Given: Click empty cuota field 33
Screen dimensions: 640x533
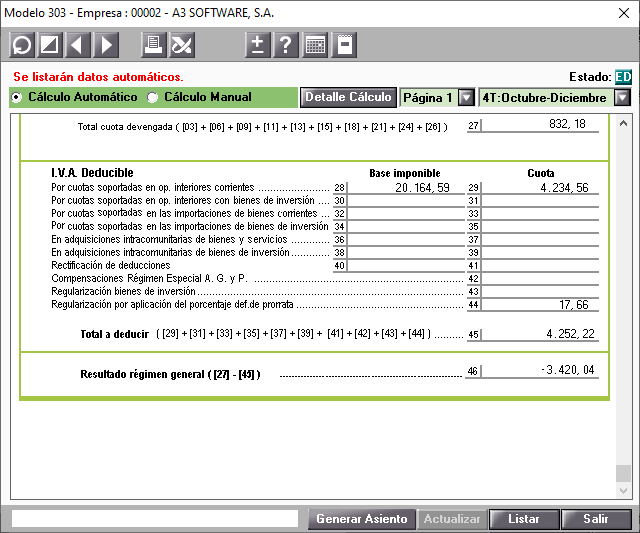Looking at the screenshot, I should point(540,214).
